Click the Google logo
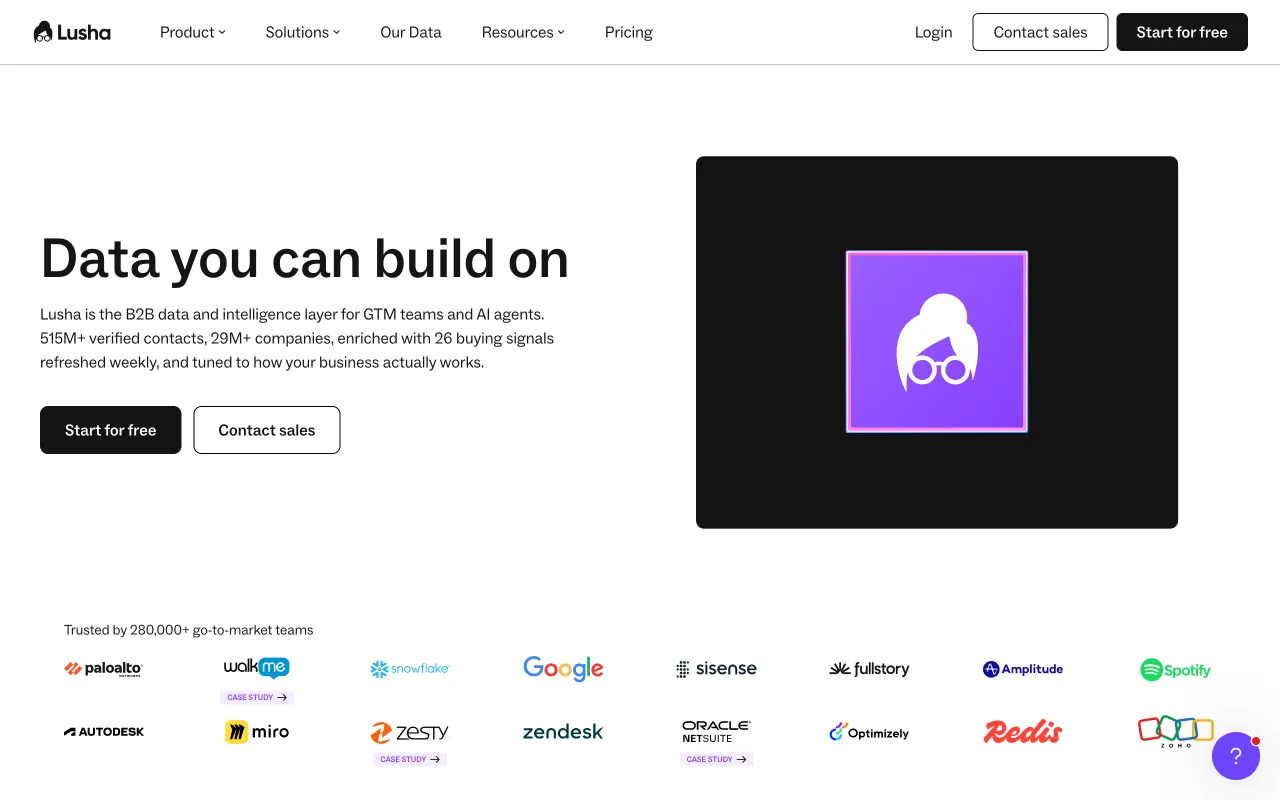The width and height of the screenshot is (1280, 800). pyautogui.click(x=563, y=669)
